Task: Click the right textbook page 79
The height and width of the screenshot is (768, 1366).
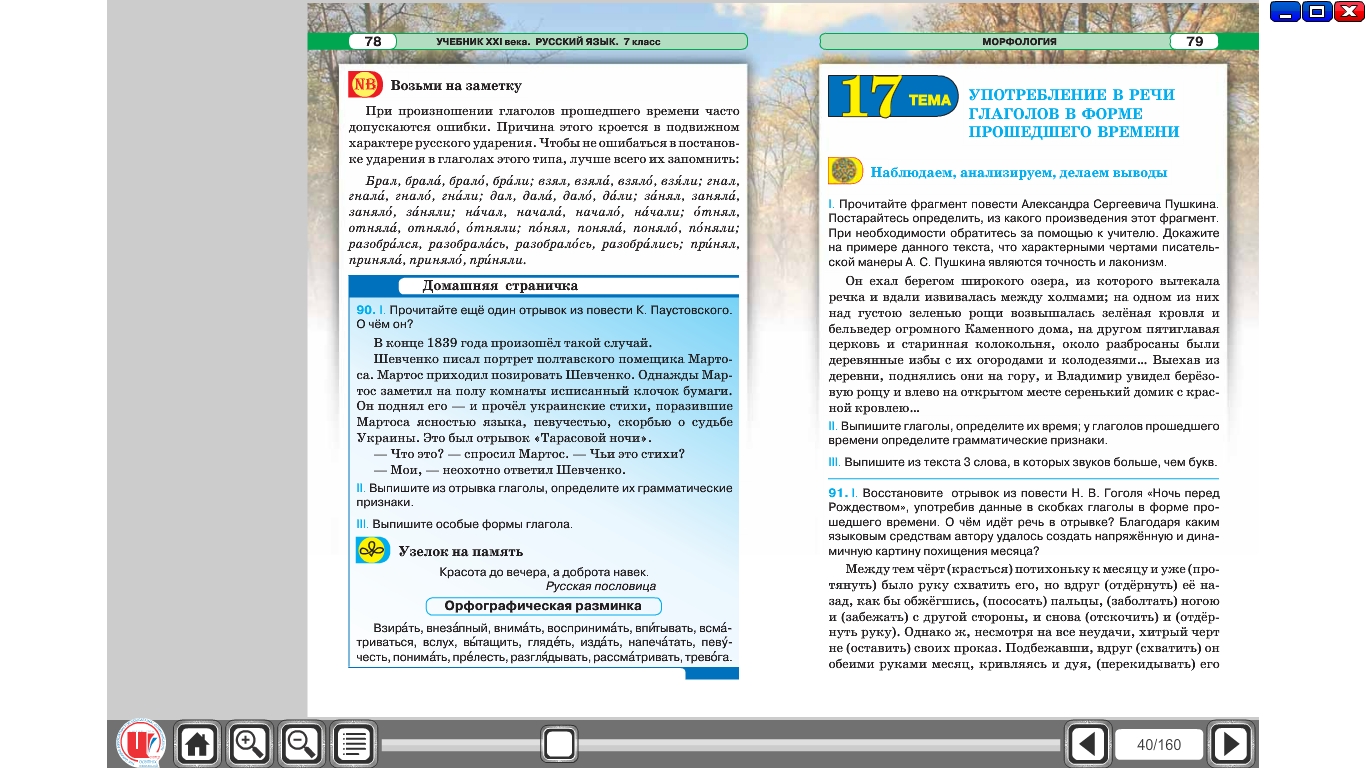Action: [x=1023, y=370]
